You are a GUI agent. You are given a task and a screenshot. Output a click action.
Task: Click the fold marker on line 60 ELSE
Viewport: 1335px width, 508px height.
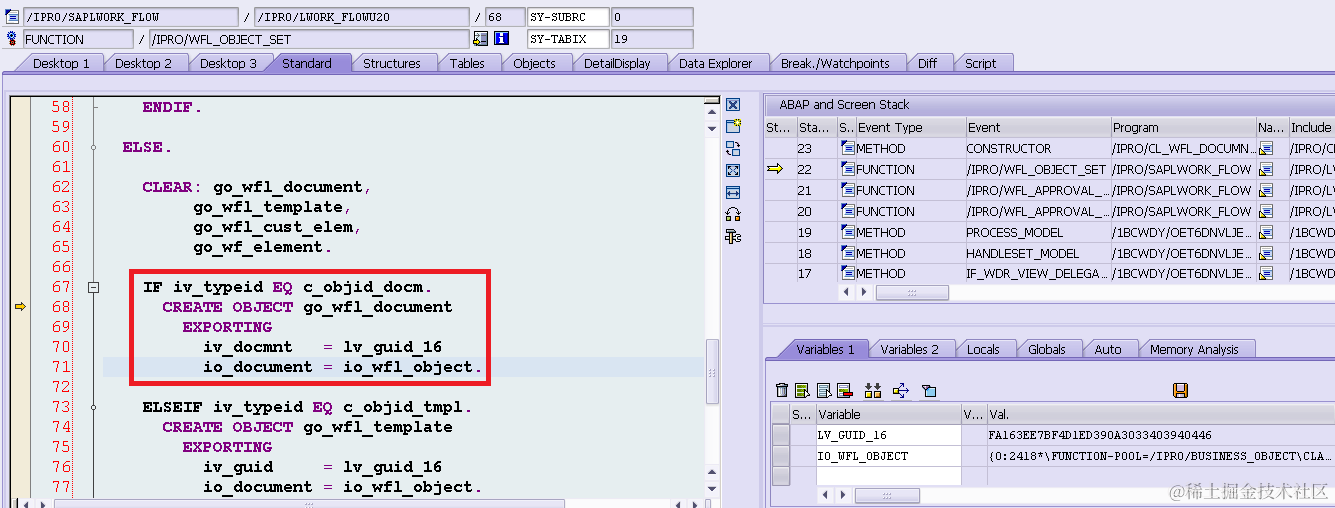pos(94,147)
